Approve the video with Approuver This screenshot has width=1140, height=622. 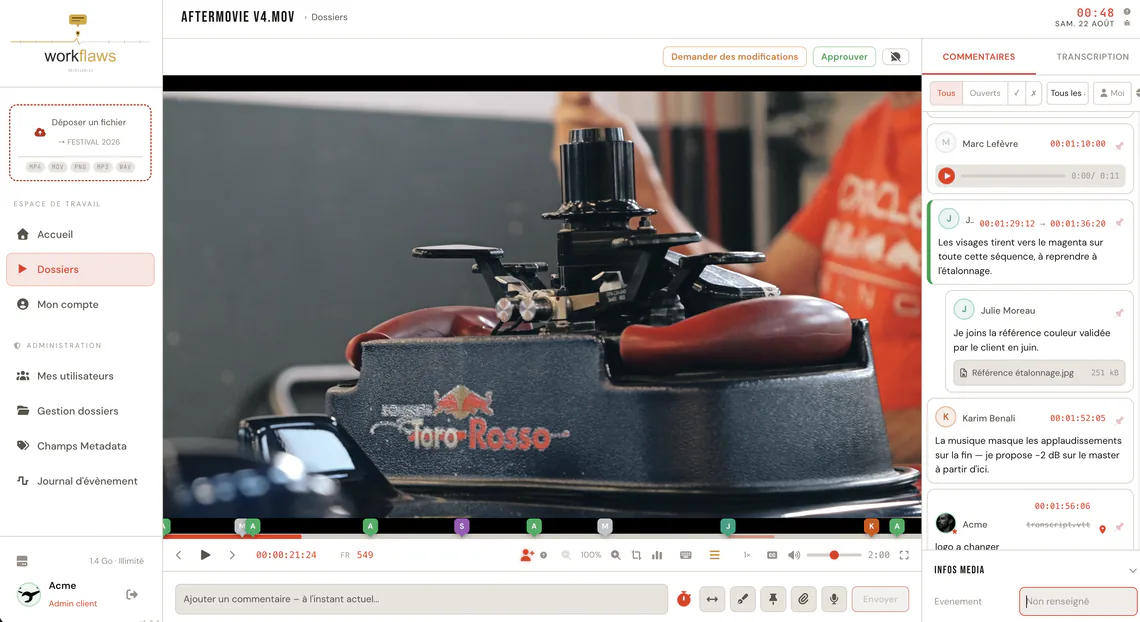coord(844,57)
